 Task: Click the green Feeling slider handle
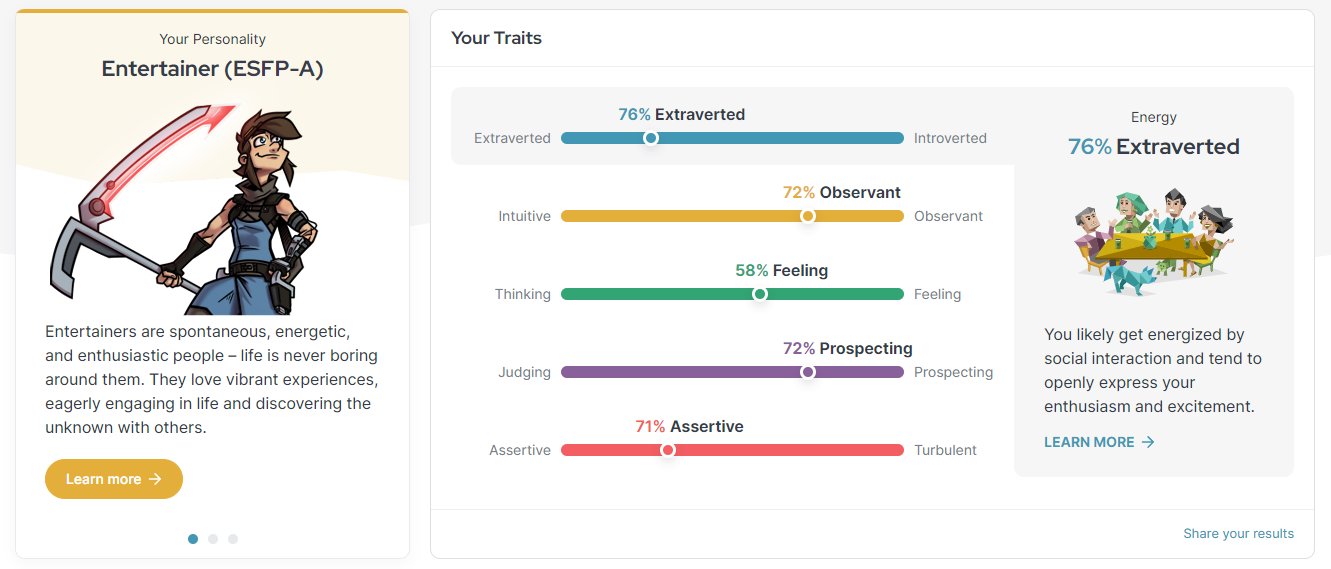pos(760,294)
